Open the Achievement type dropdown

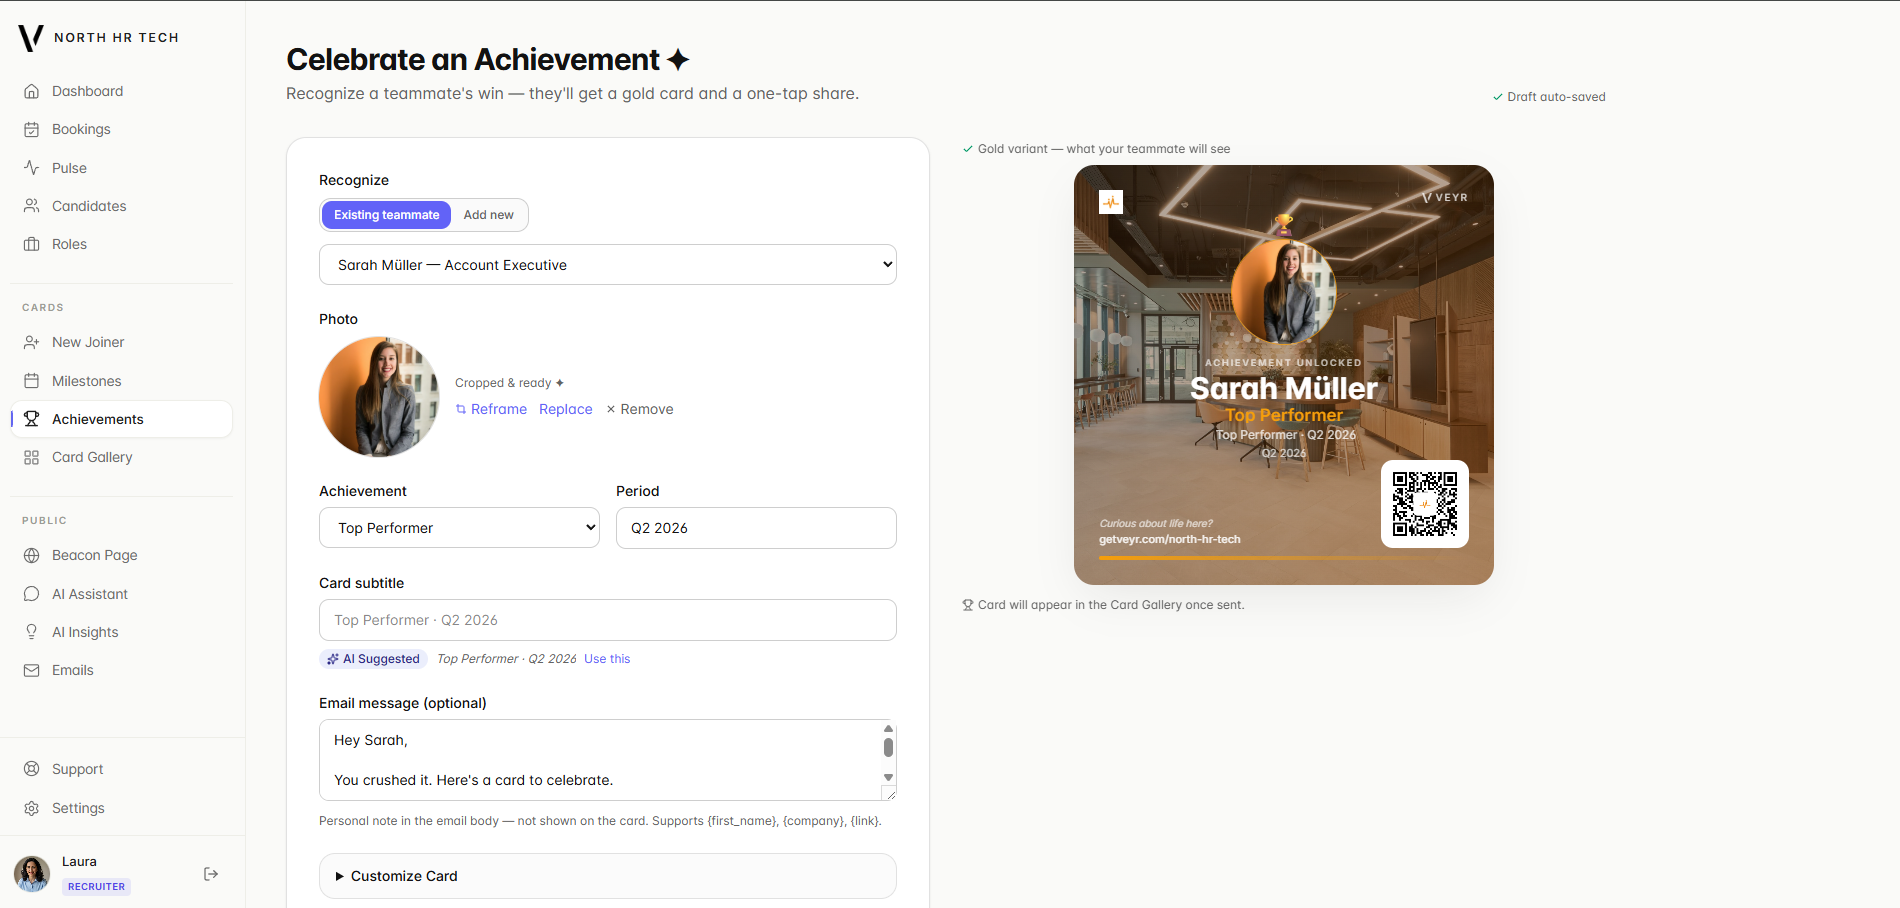click(459, 528)
